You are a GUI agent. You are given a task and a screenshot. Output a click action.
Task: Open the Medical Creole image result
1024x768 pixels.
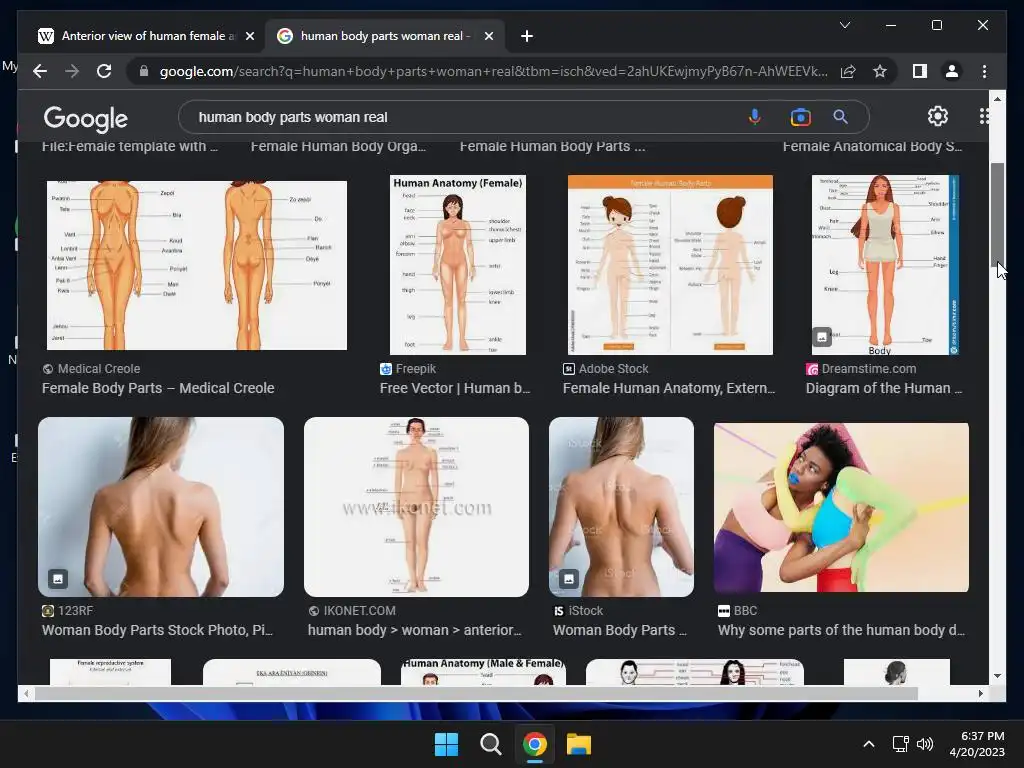click(197, 265)
